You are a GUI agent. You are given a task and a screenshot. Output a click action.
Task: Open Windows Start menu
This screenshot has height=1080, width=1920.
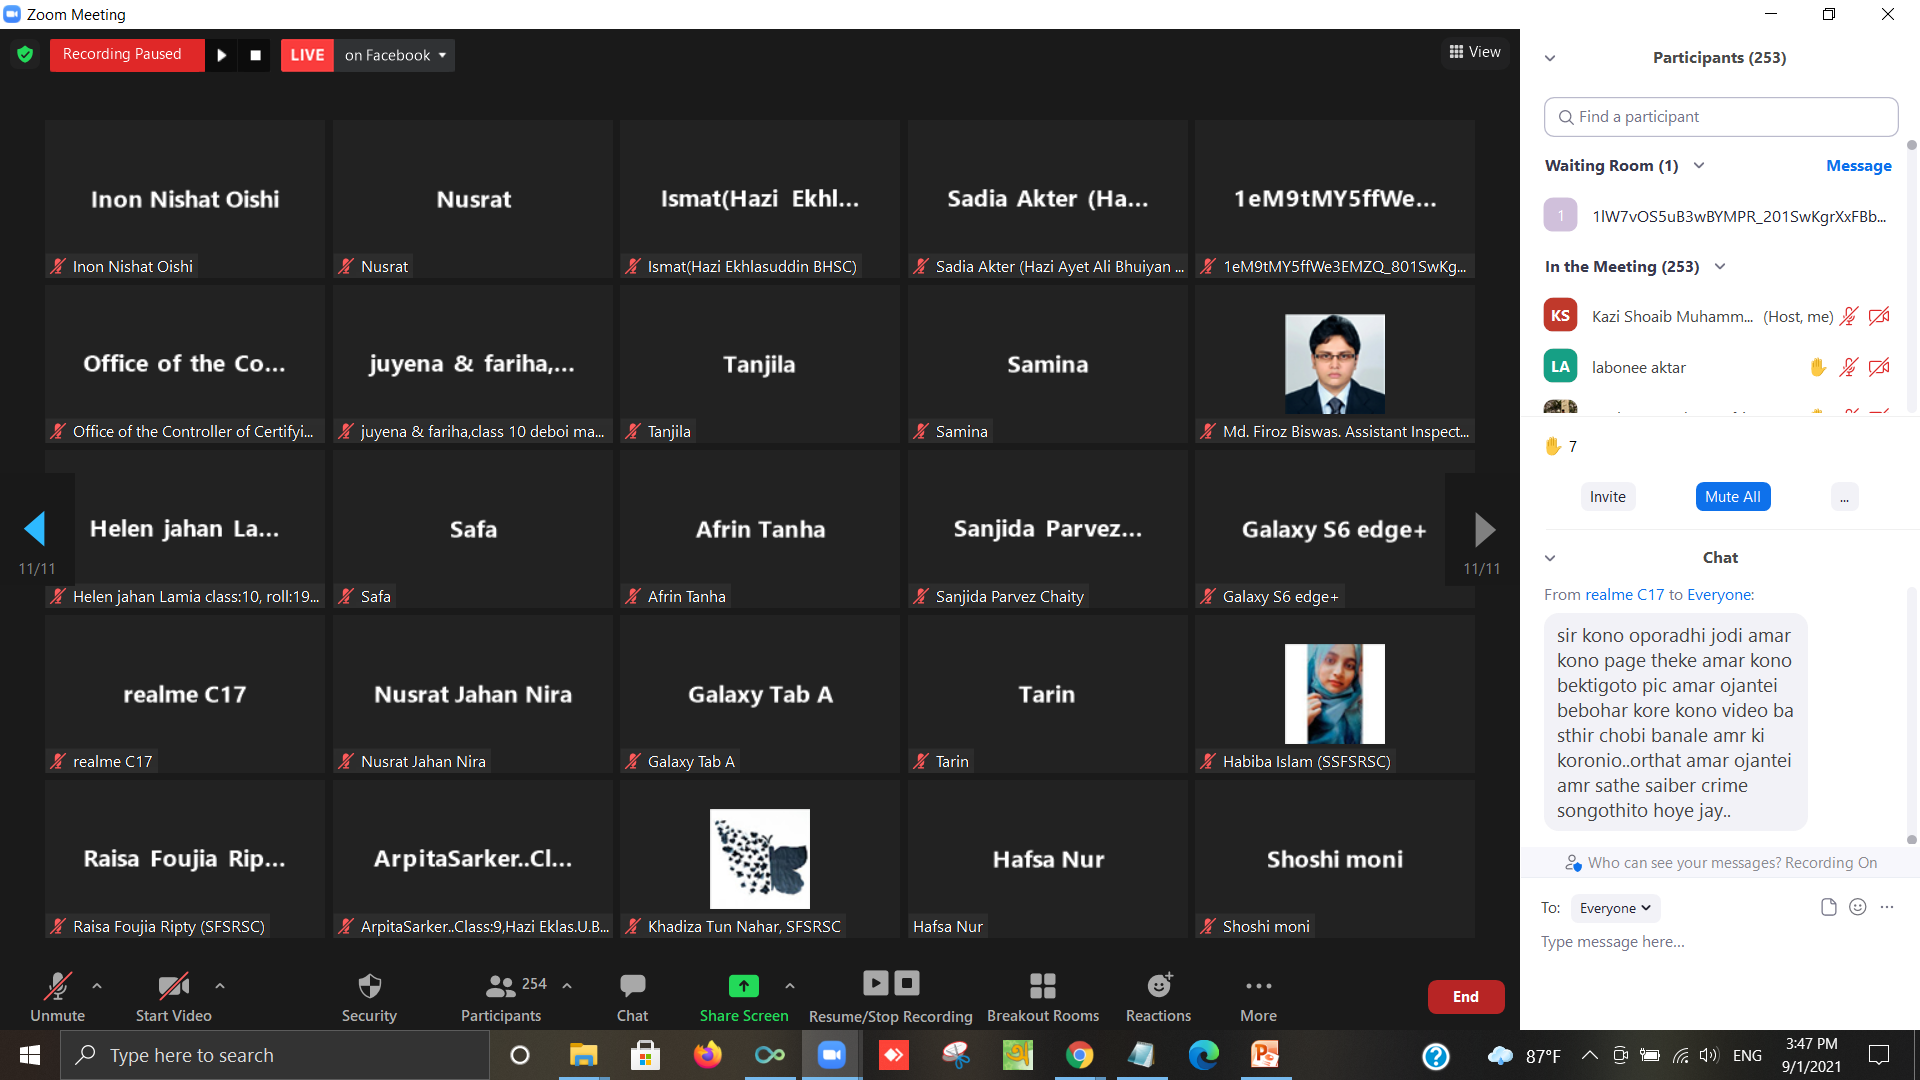30,1055
